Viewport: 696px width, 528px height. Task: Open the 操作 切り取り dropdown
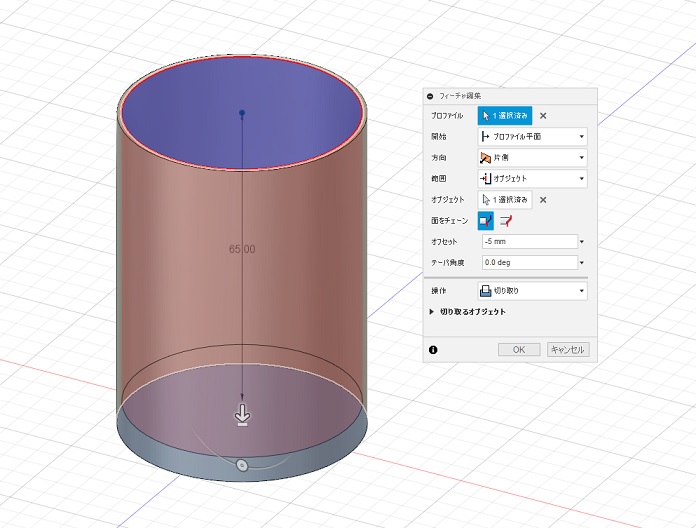tap(532, 291)
